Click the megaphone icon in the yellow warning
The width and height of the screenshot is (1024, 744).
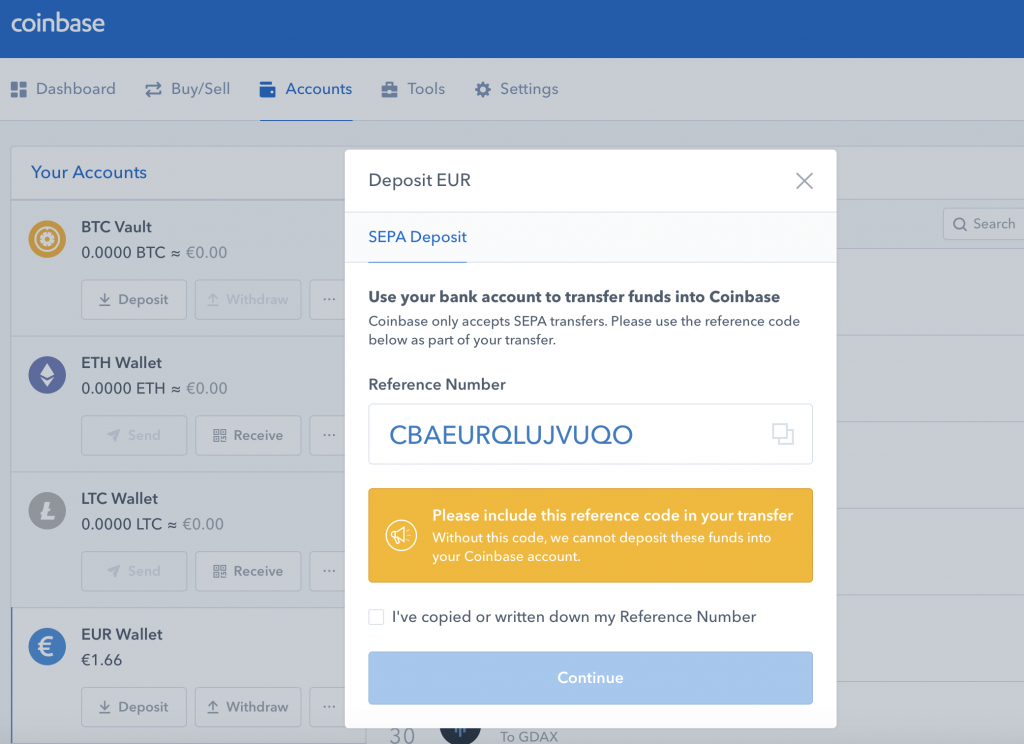tap(401, 536)
